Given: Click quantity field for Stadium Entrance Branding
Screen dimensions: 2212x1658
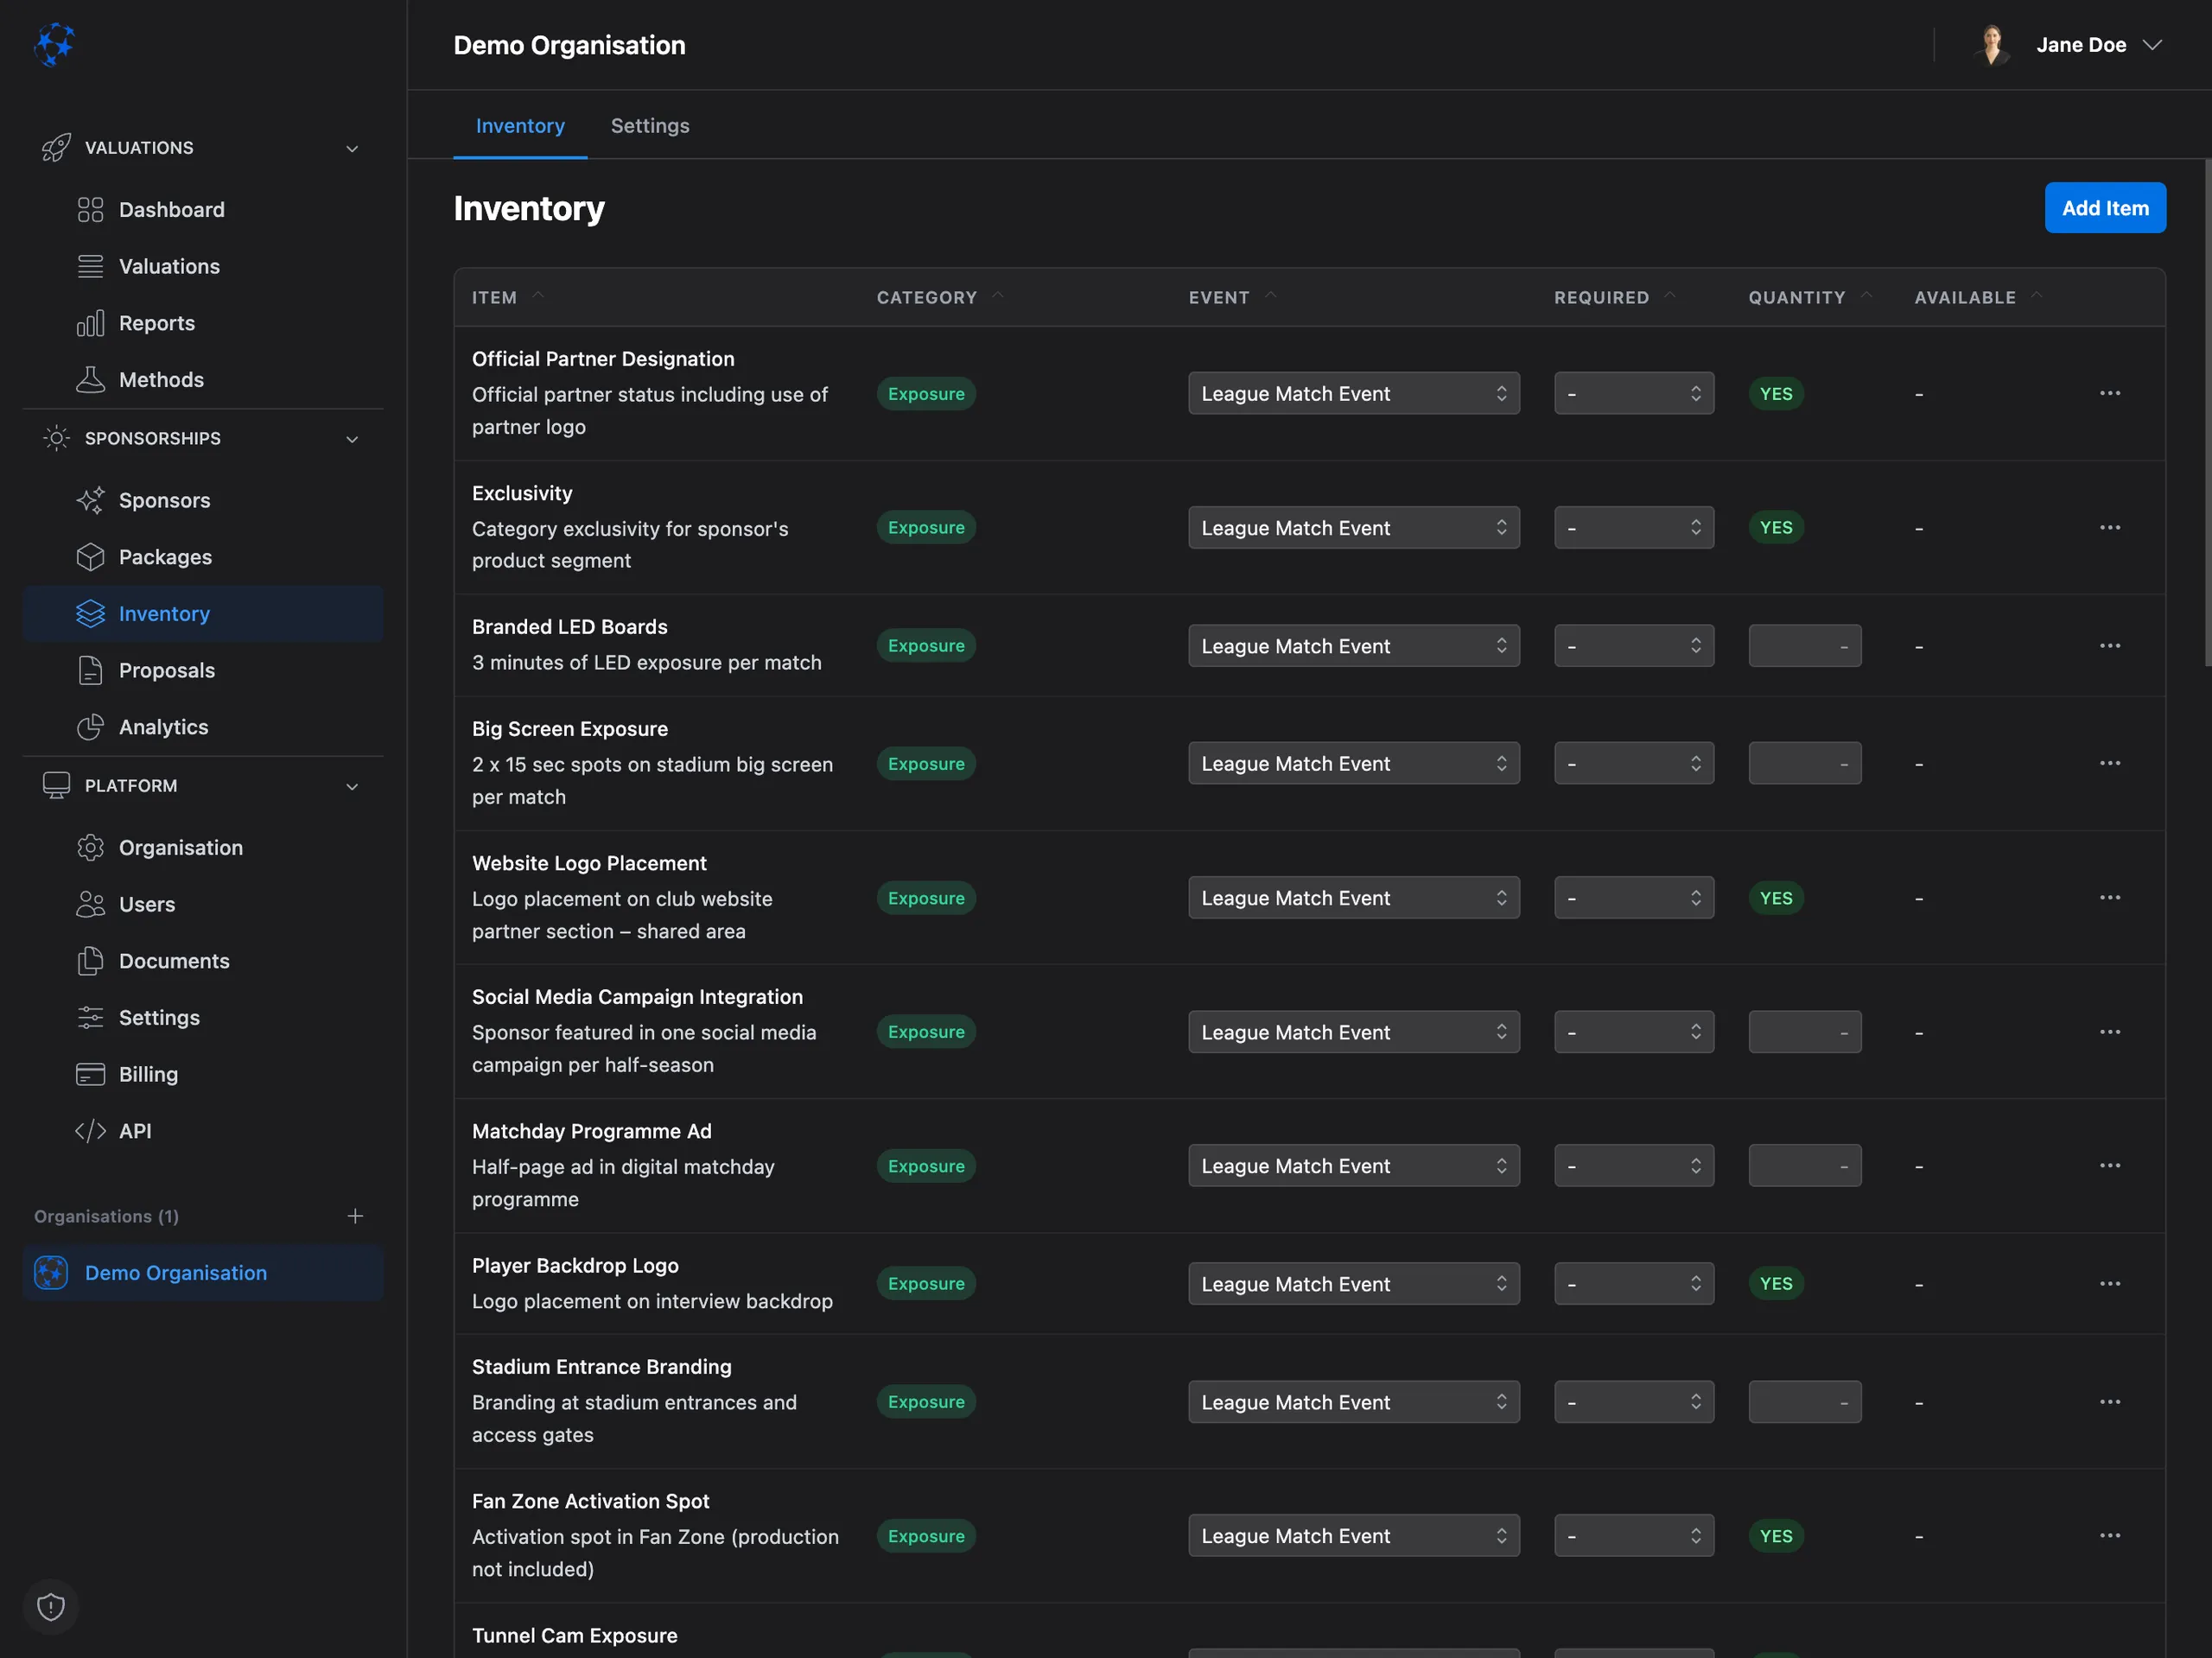Looking at the screenshot, I should [x=1805, y=1402].
